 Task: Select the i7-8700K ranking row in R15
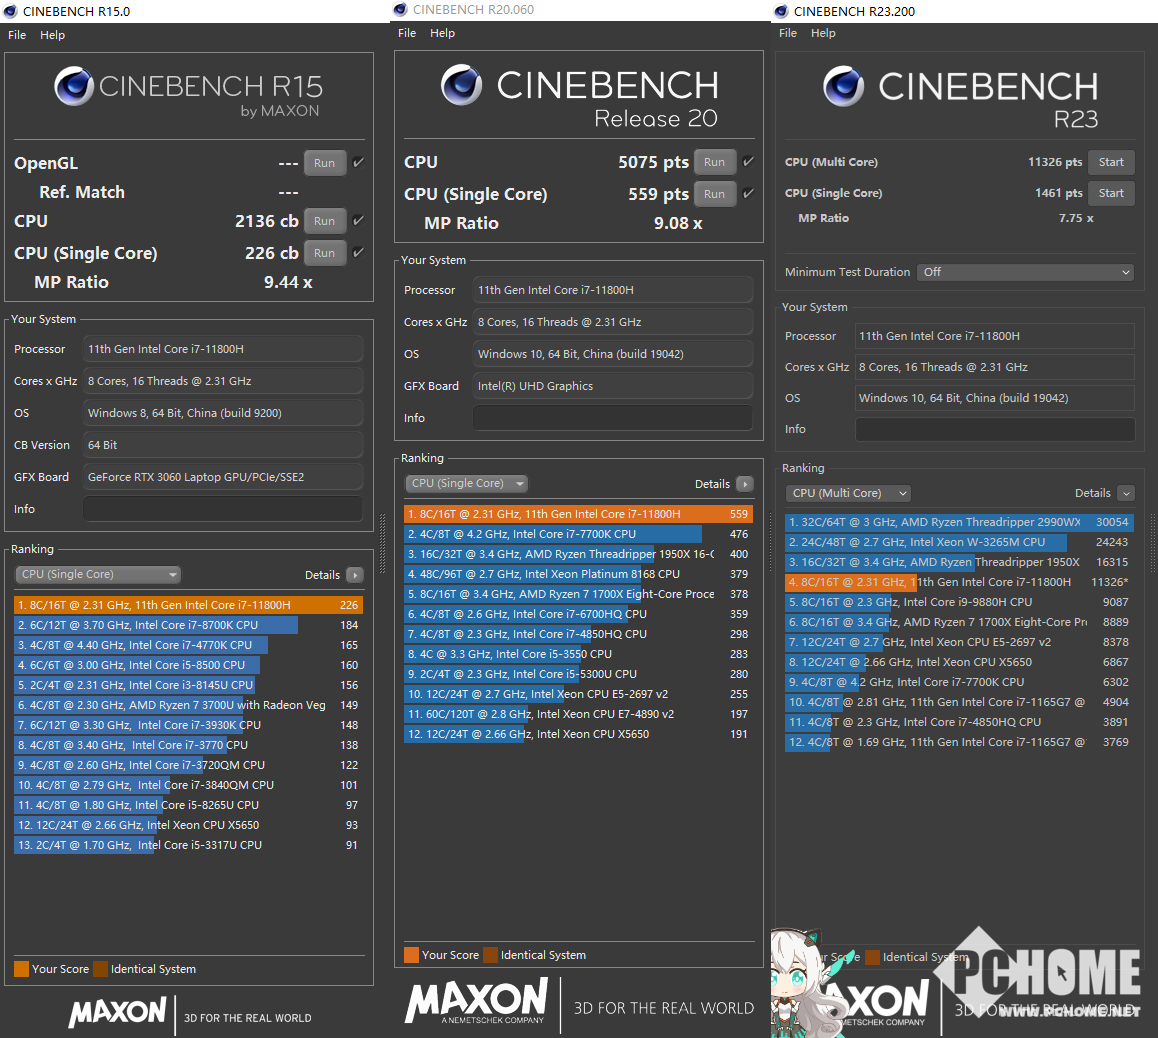point(188,625)
